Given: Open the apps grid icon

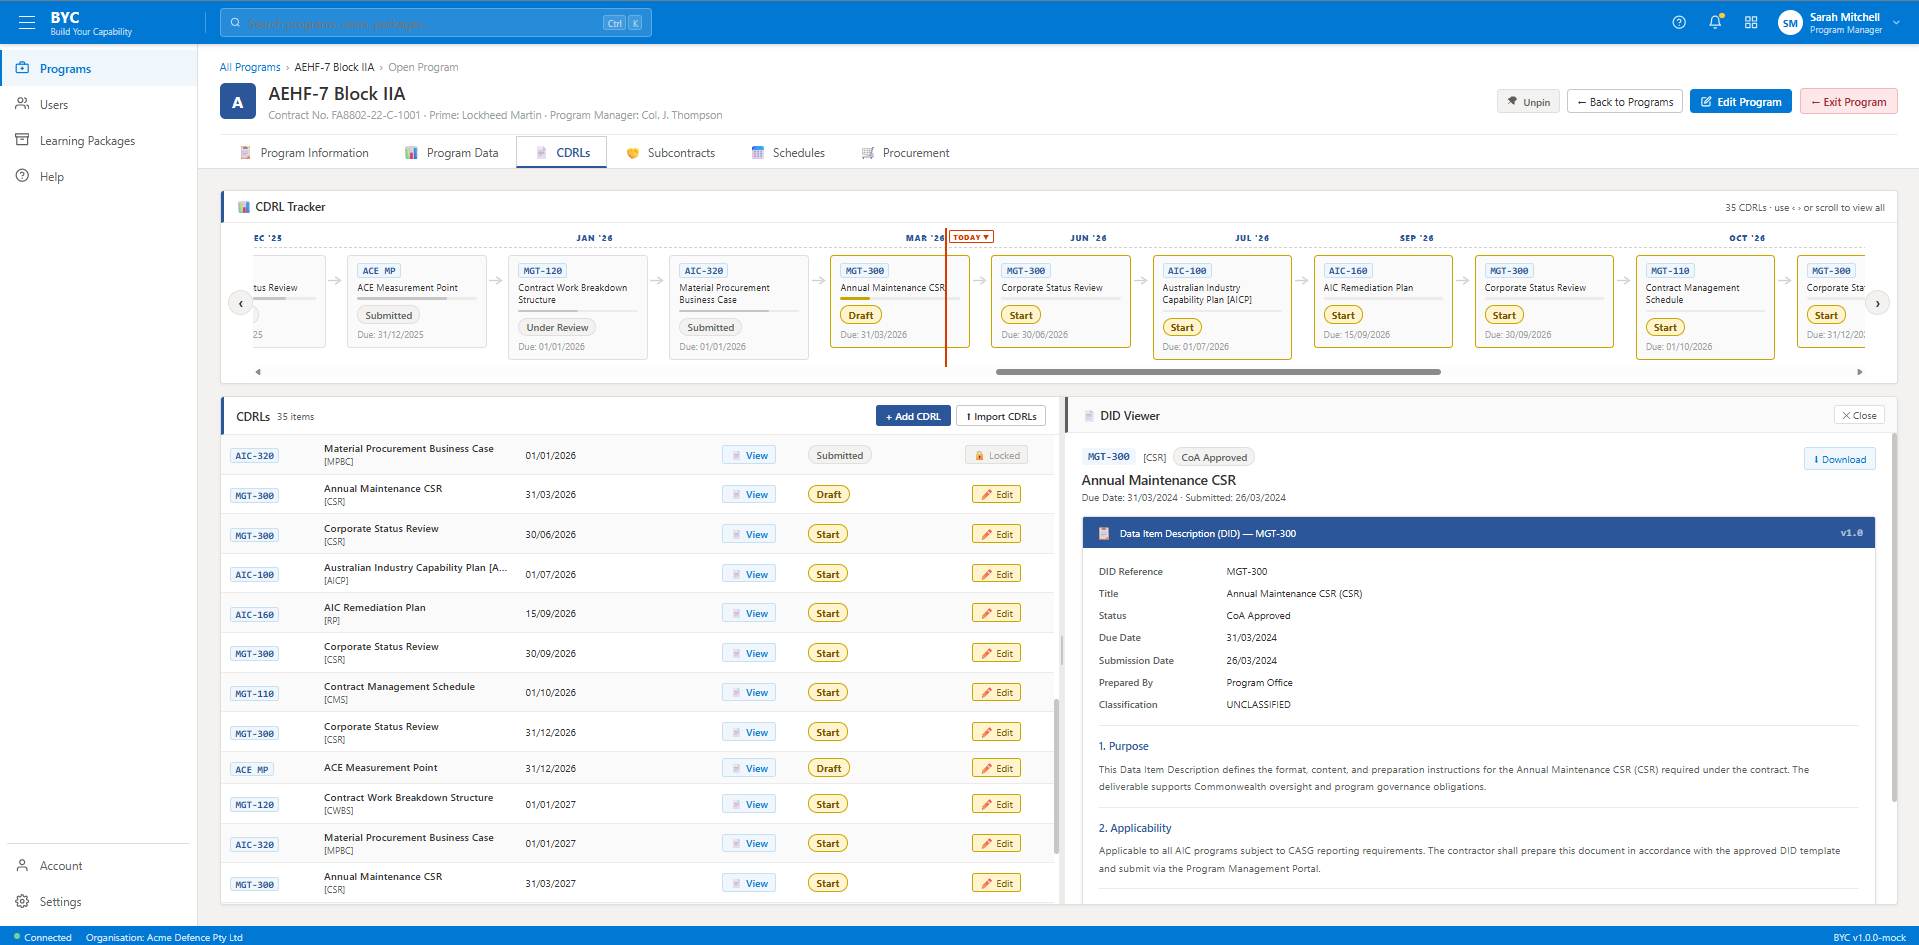Looking at the screenshot, I should [x=1751, y=22].
